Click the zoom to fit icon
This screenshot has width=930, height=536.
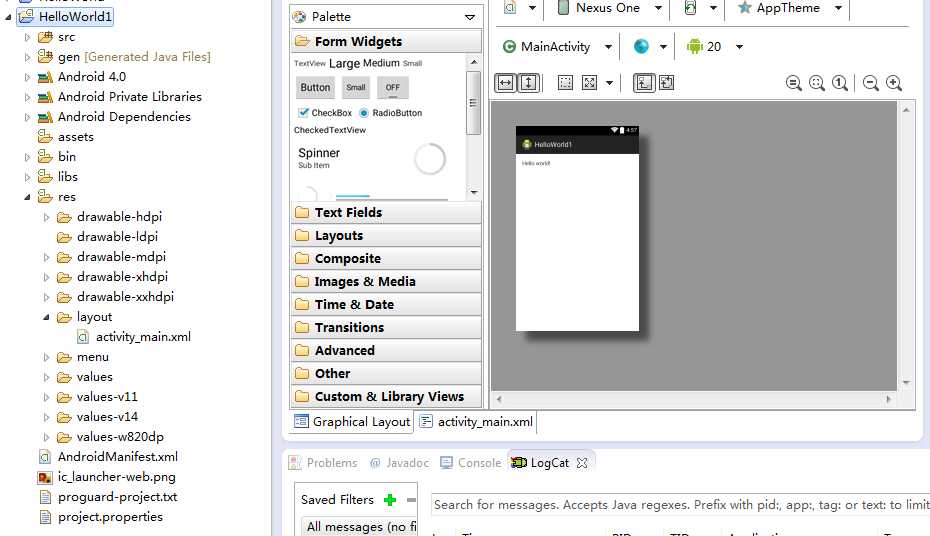(x=817, y=83)
